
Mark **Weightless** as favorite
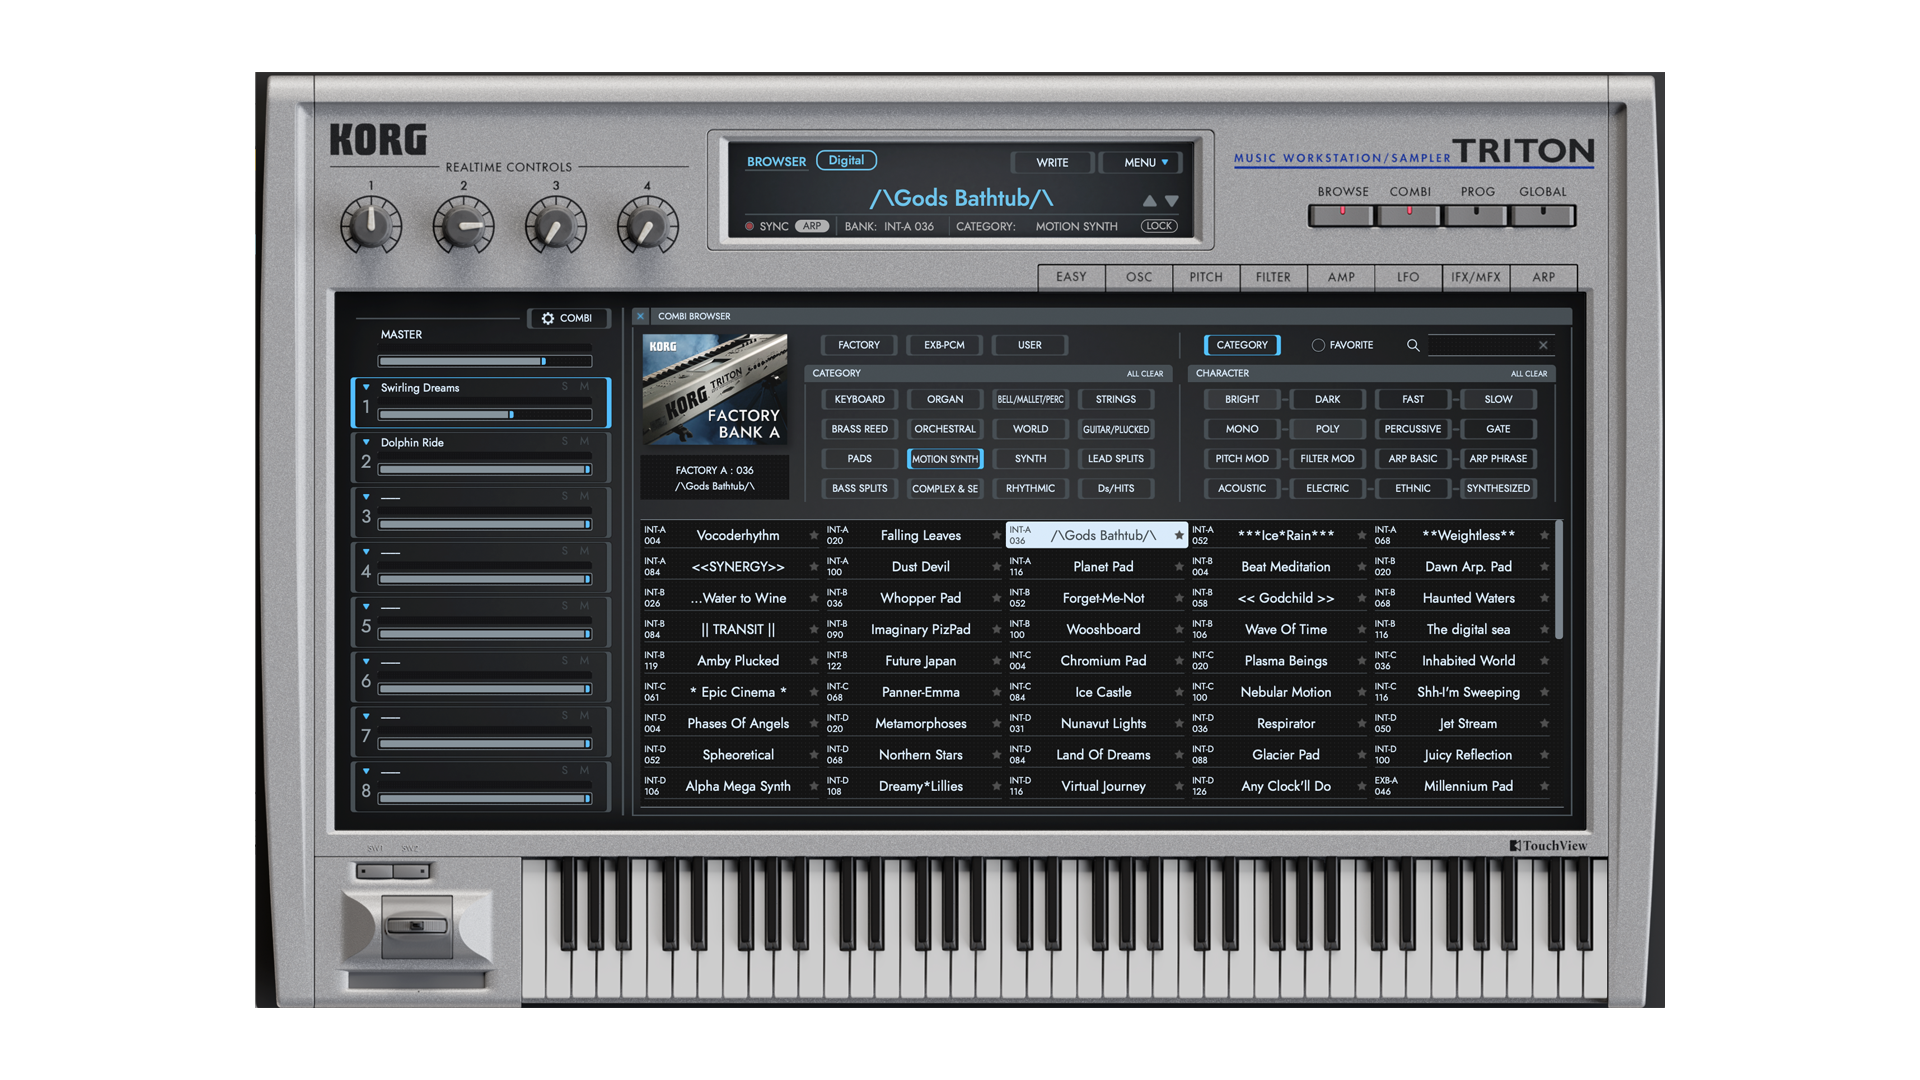(1545, 536)
